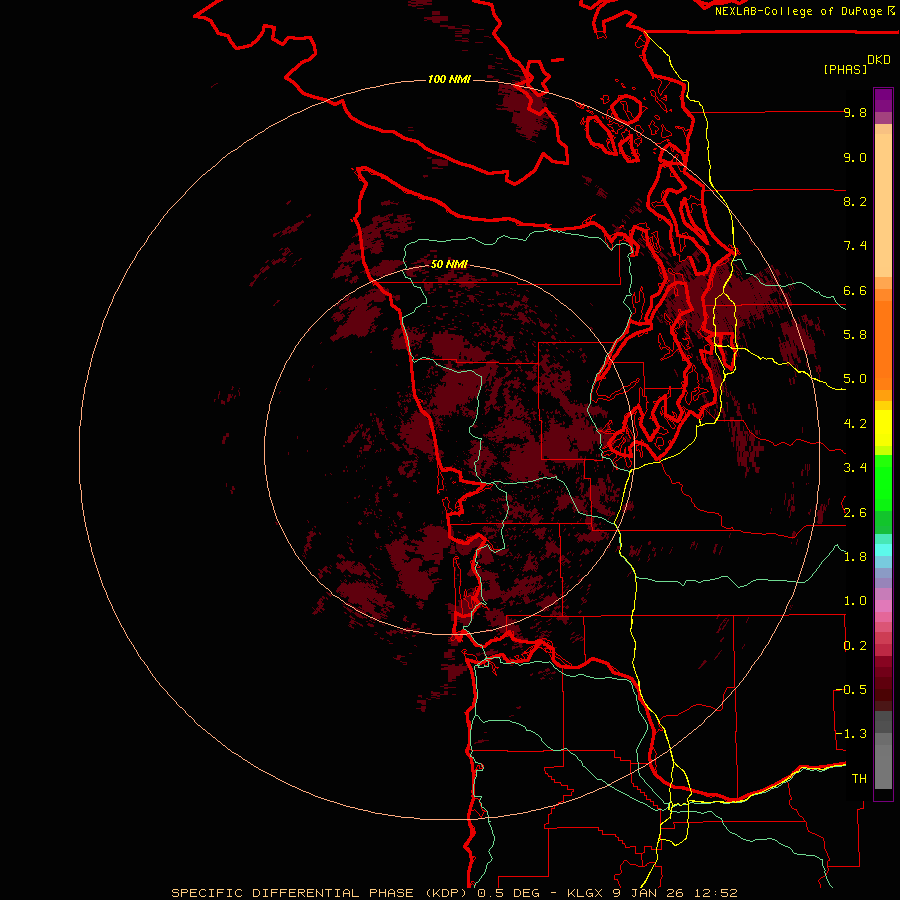Viewport: 900px width, 900px height.
Task: Select the 6.6 value on the color scale
Action: point(855,290)
